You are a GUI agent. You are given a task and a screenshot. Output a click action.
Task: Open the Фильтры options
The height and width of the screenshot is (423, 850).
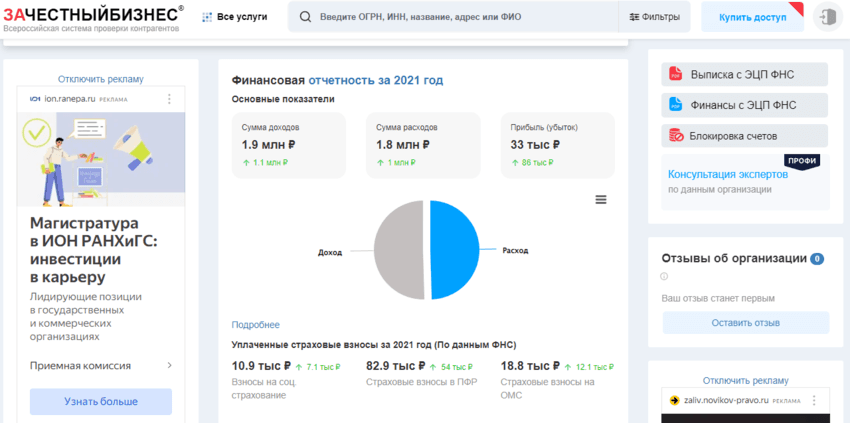(654, 17)
